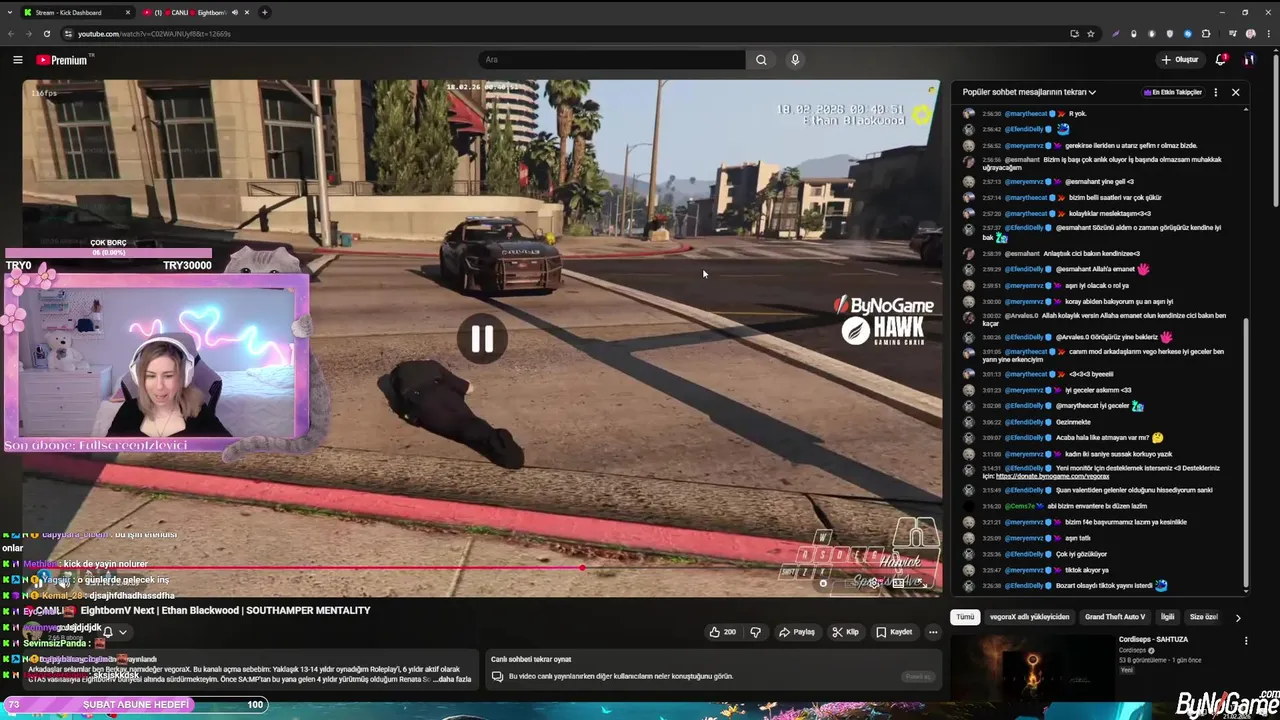Open donate.bynogame.com/vegorax link in chat

[1052, 476]
